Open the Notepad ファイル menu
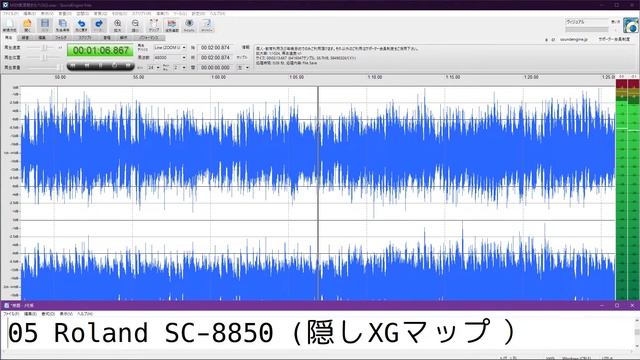 point(11,314)
